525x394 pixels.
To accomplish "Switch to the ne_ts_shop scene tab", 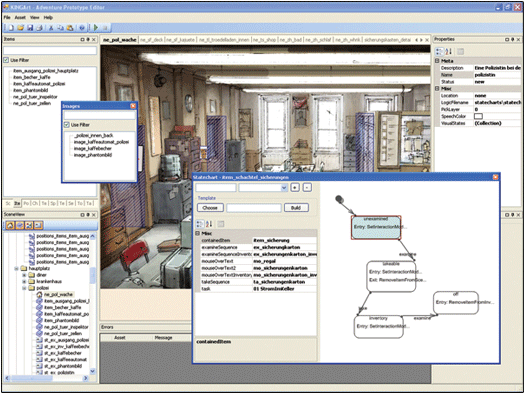I will pyautogui.click(x=265, y=40).
